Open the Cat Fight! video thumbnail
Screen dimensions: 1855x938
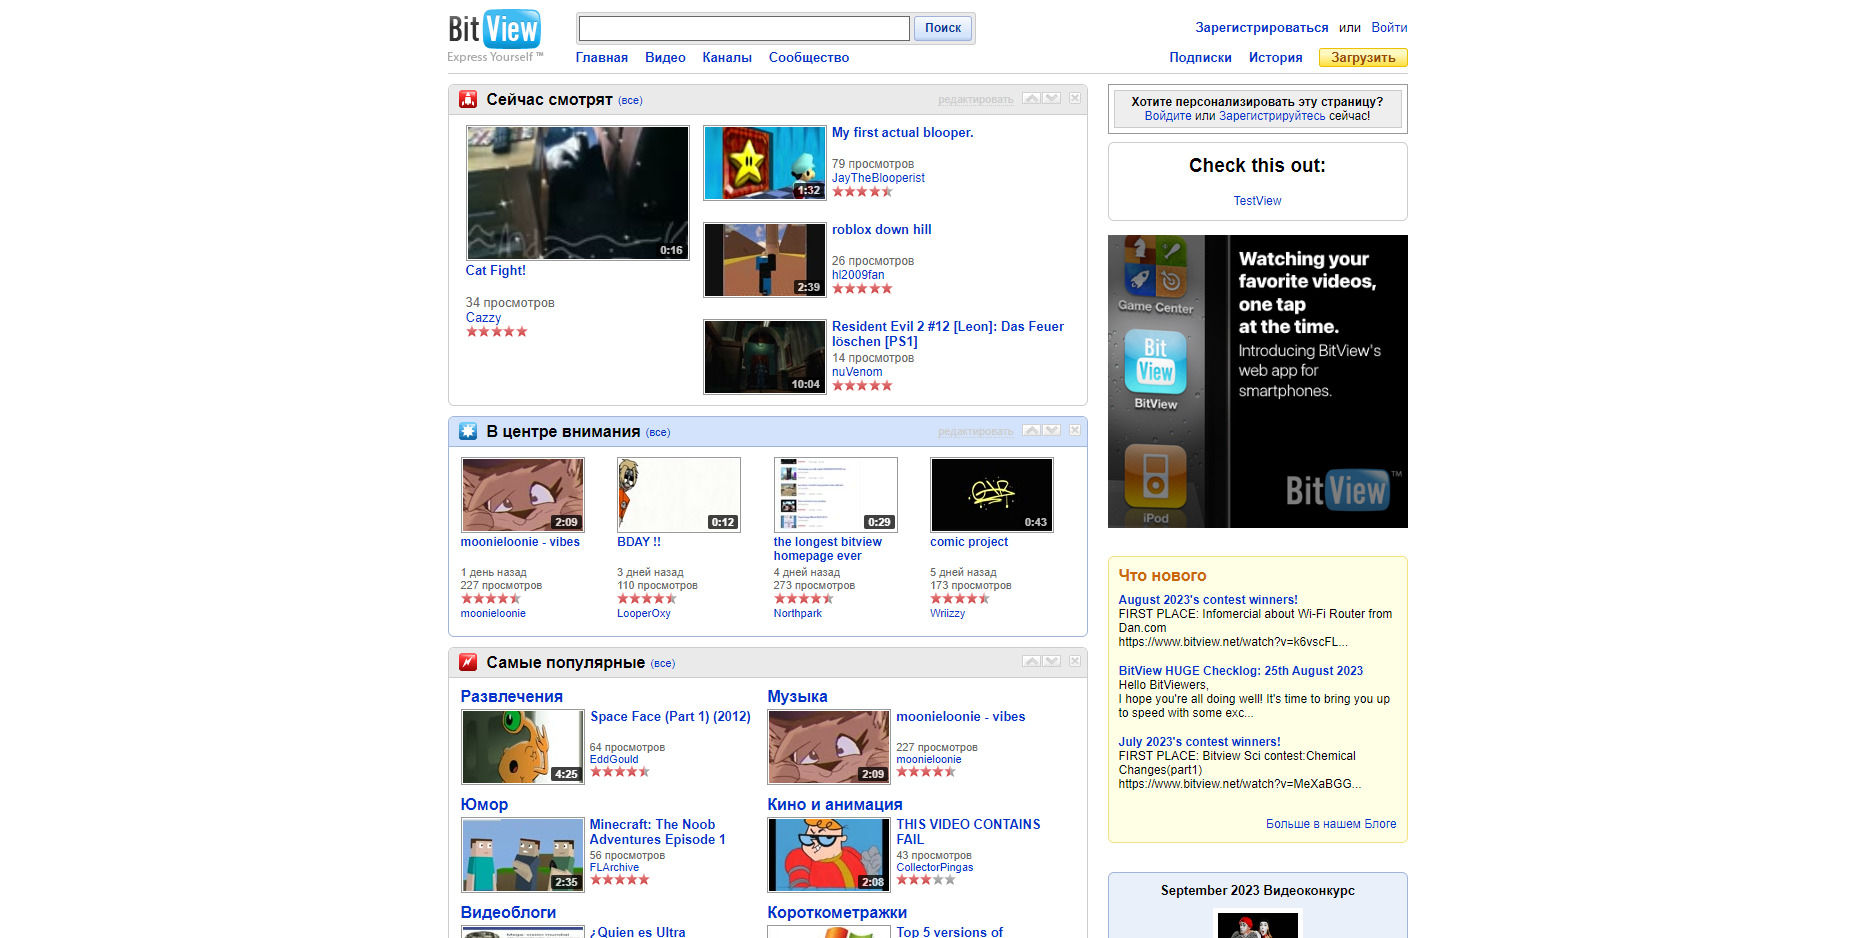[x=578, y=193]
